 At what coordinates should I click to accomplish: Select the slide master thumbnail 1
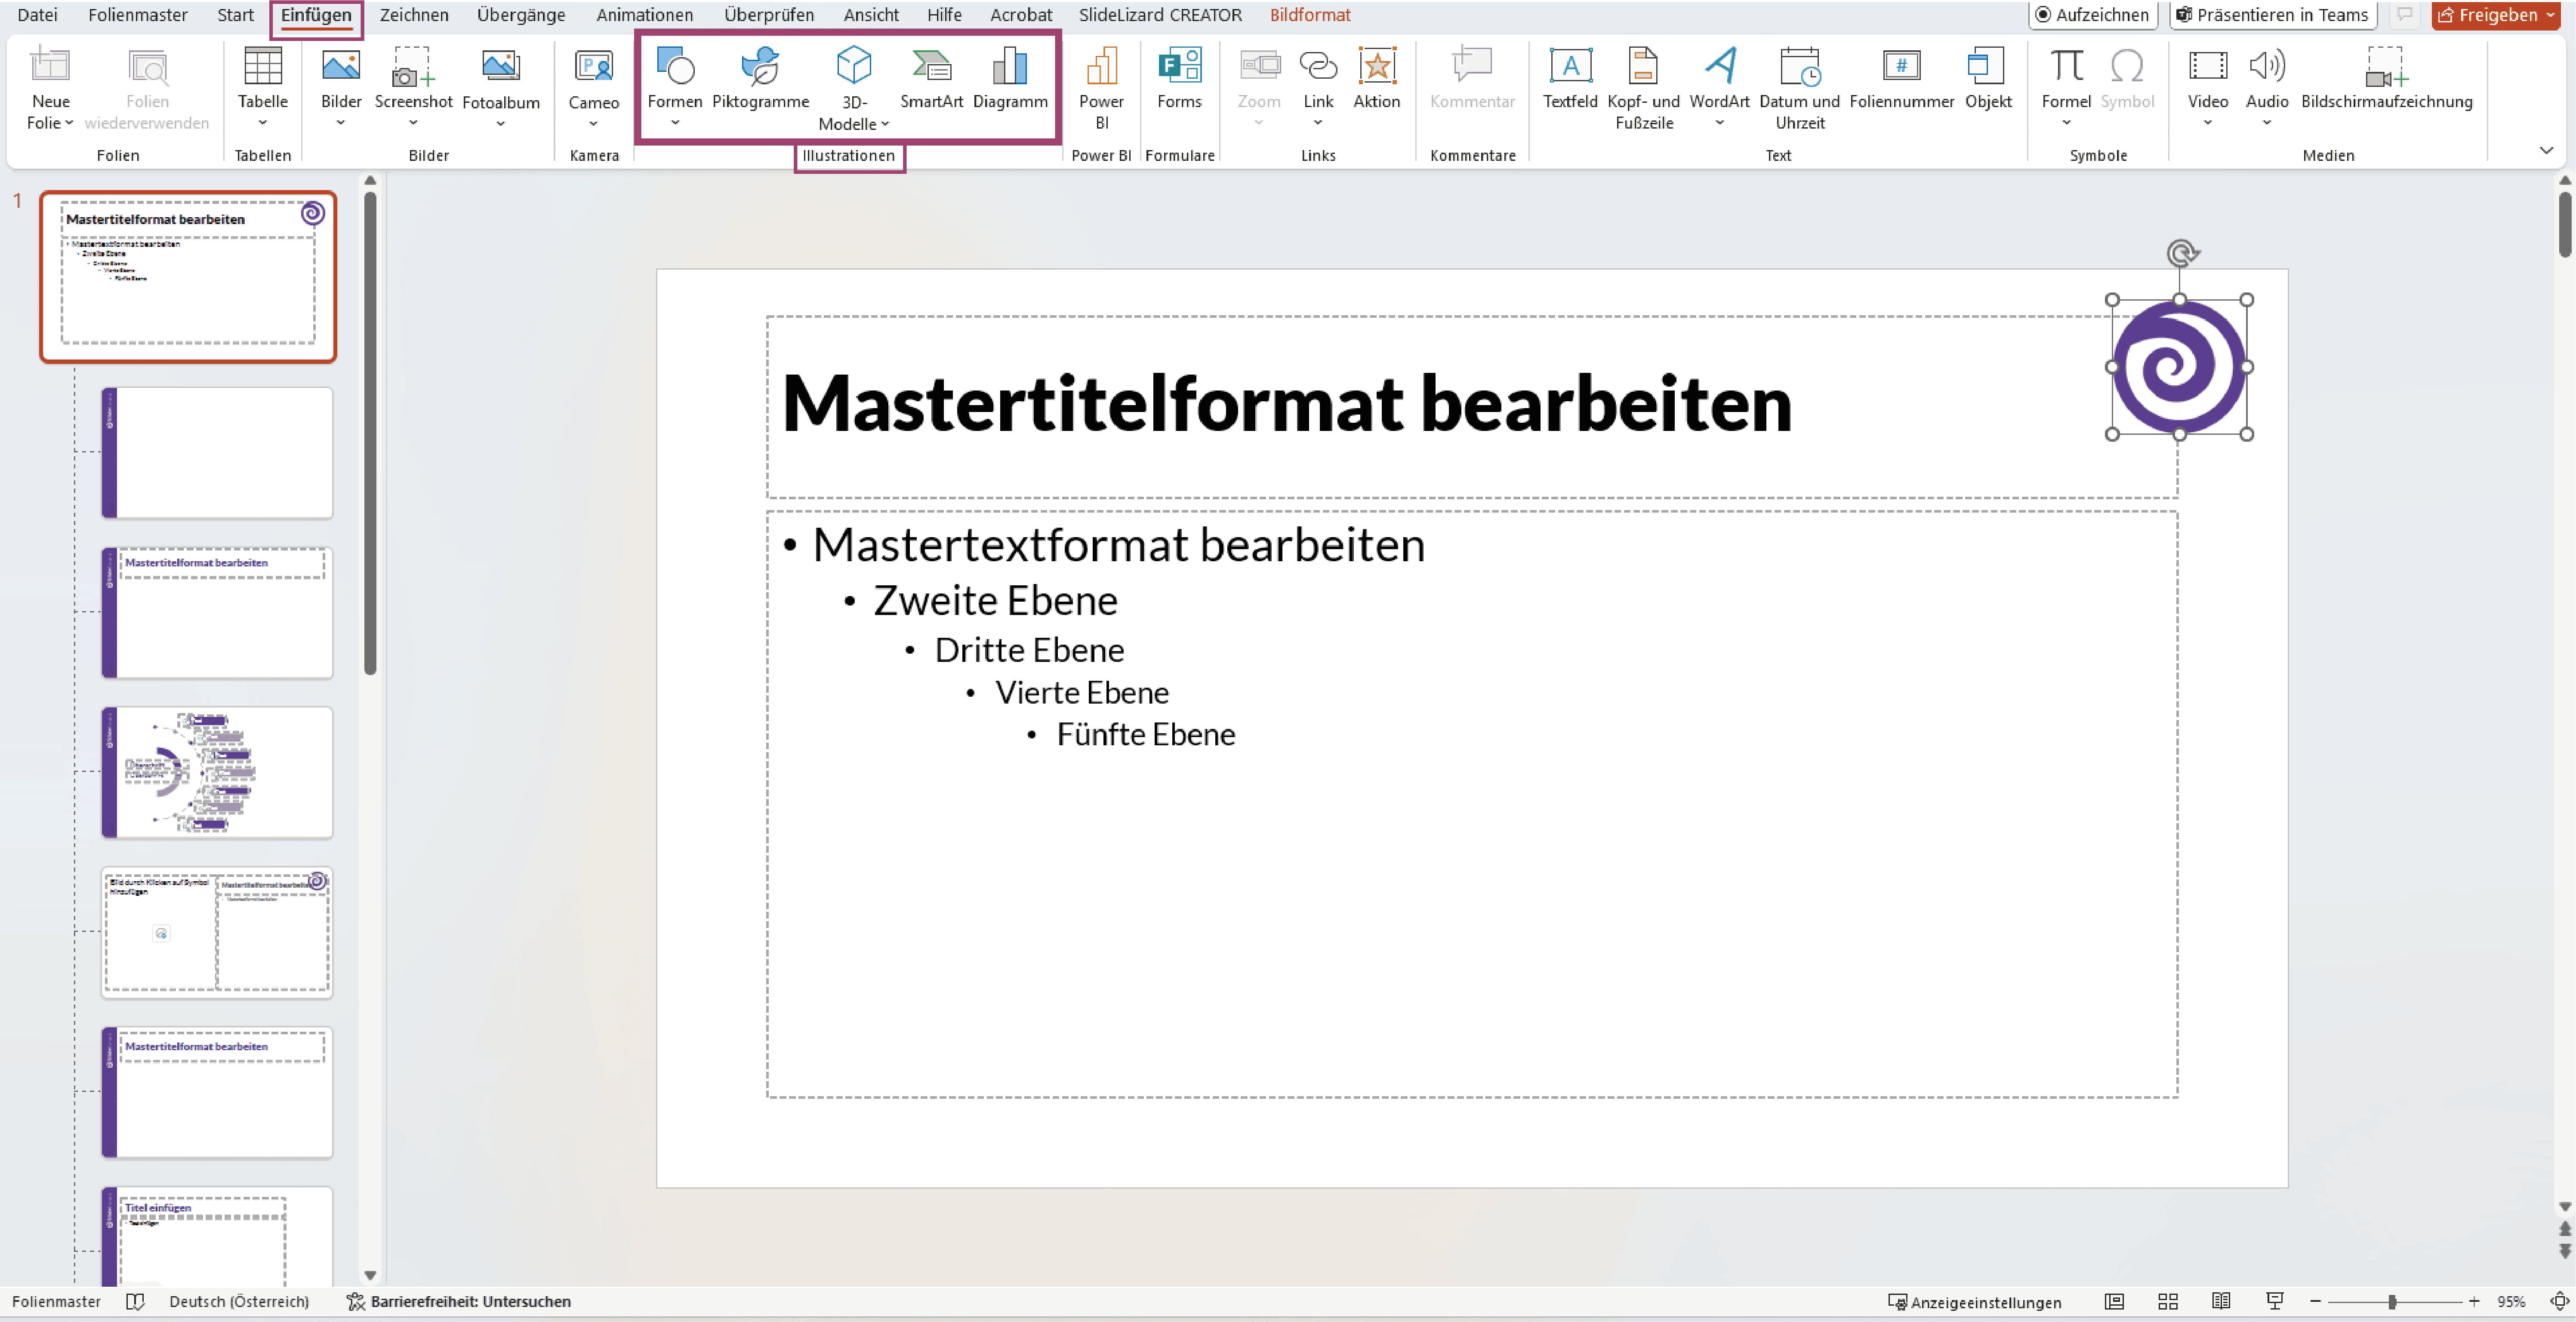pyautogui.click(x=188, y=277)
